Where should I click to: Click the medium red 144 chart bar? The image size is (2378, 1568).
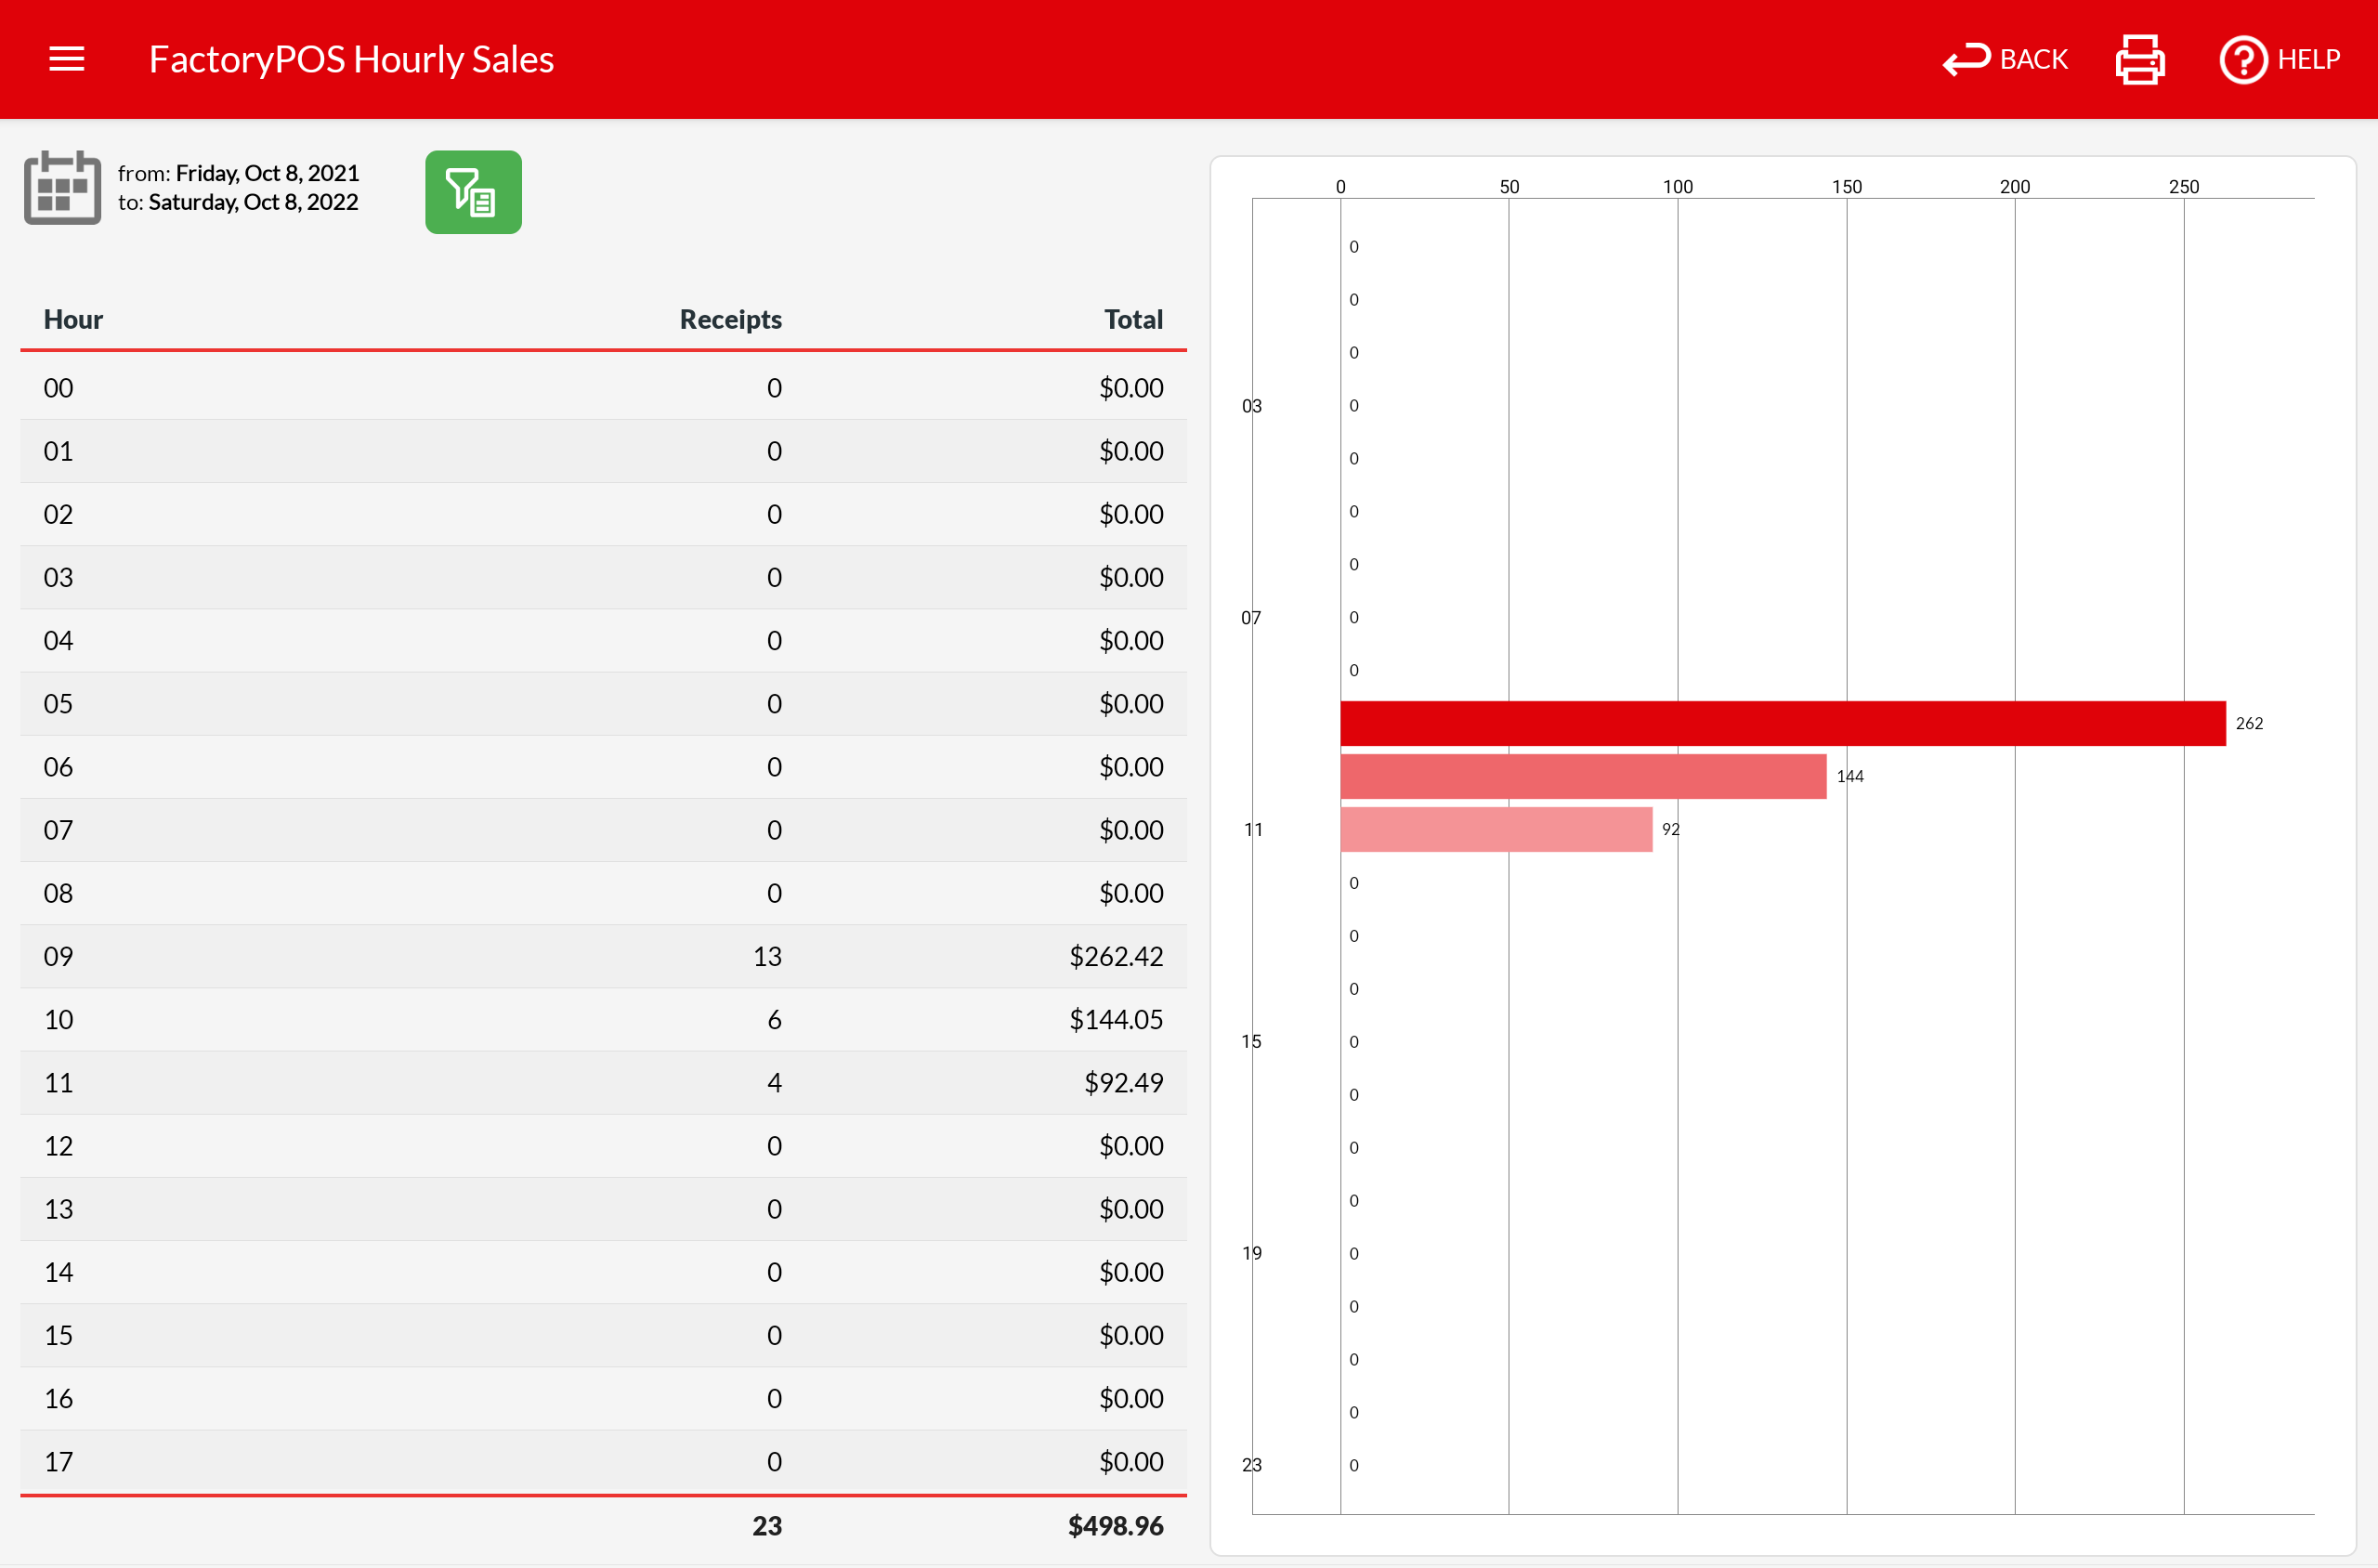point(1582,776)
